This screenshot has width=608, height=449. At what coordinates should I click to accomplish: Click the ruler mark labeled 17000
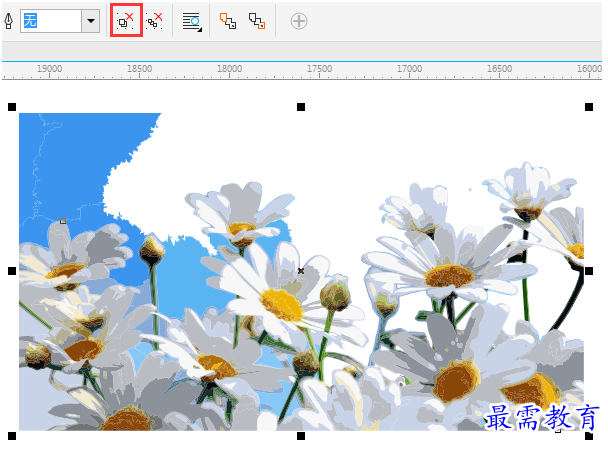pyautogui.click(x=409, y=69)
